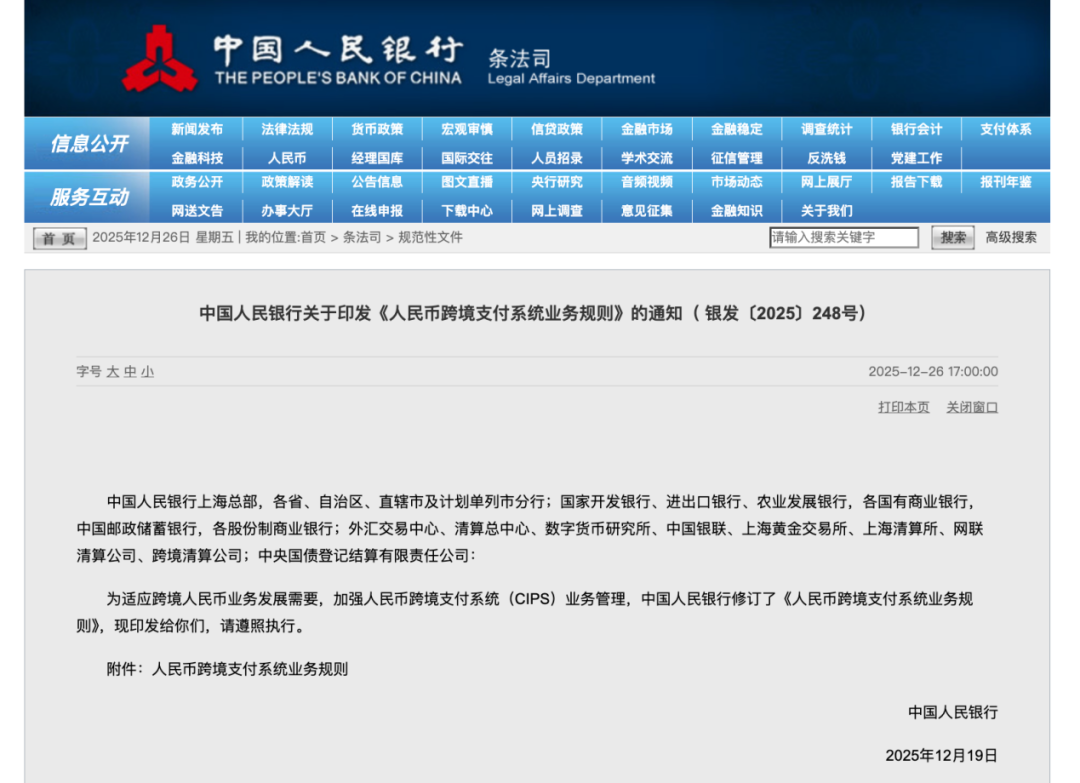Open the 新闻发布 menu item
1080x783 pixels.
tap(197, 129)
